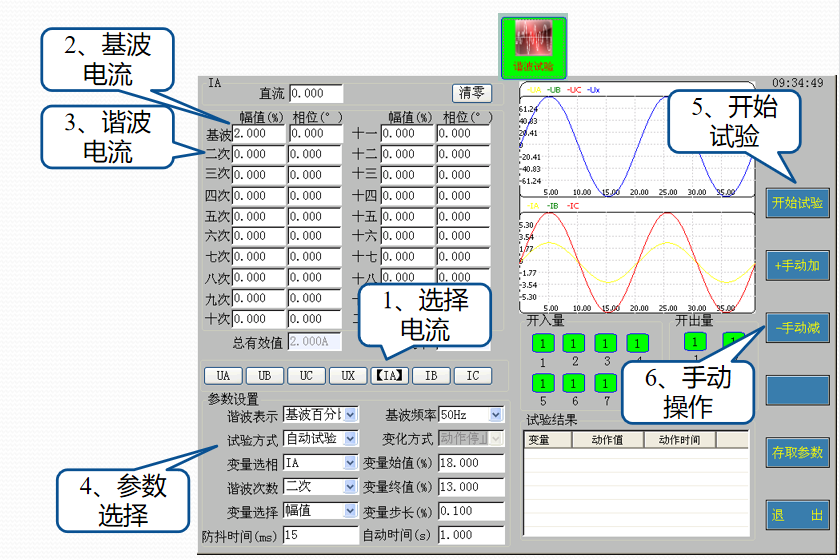Click the -手动减 manual decrease button
840x560 pixels.
pyautogui.click(x=797, y=327)
